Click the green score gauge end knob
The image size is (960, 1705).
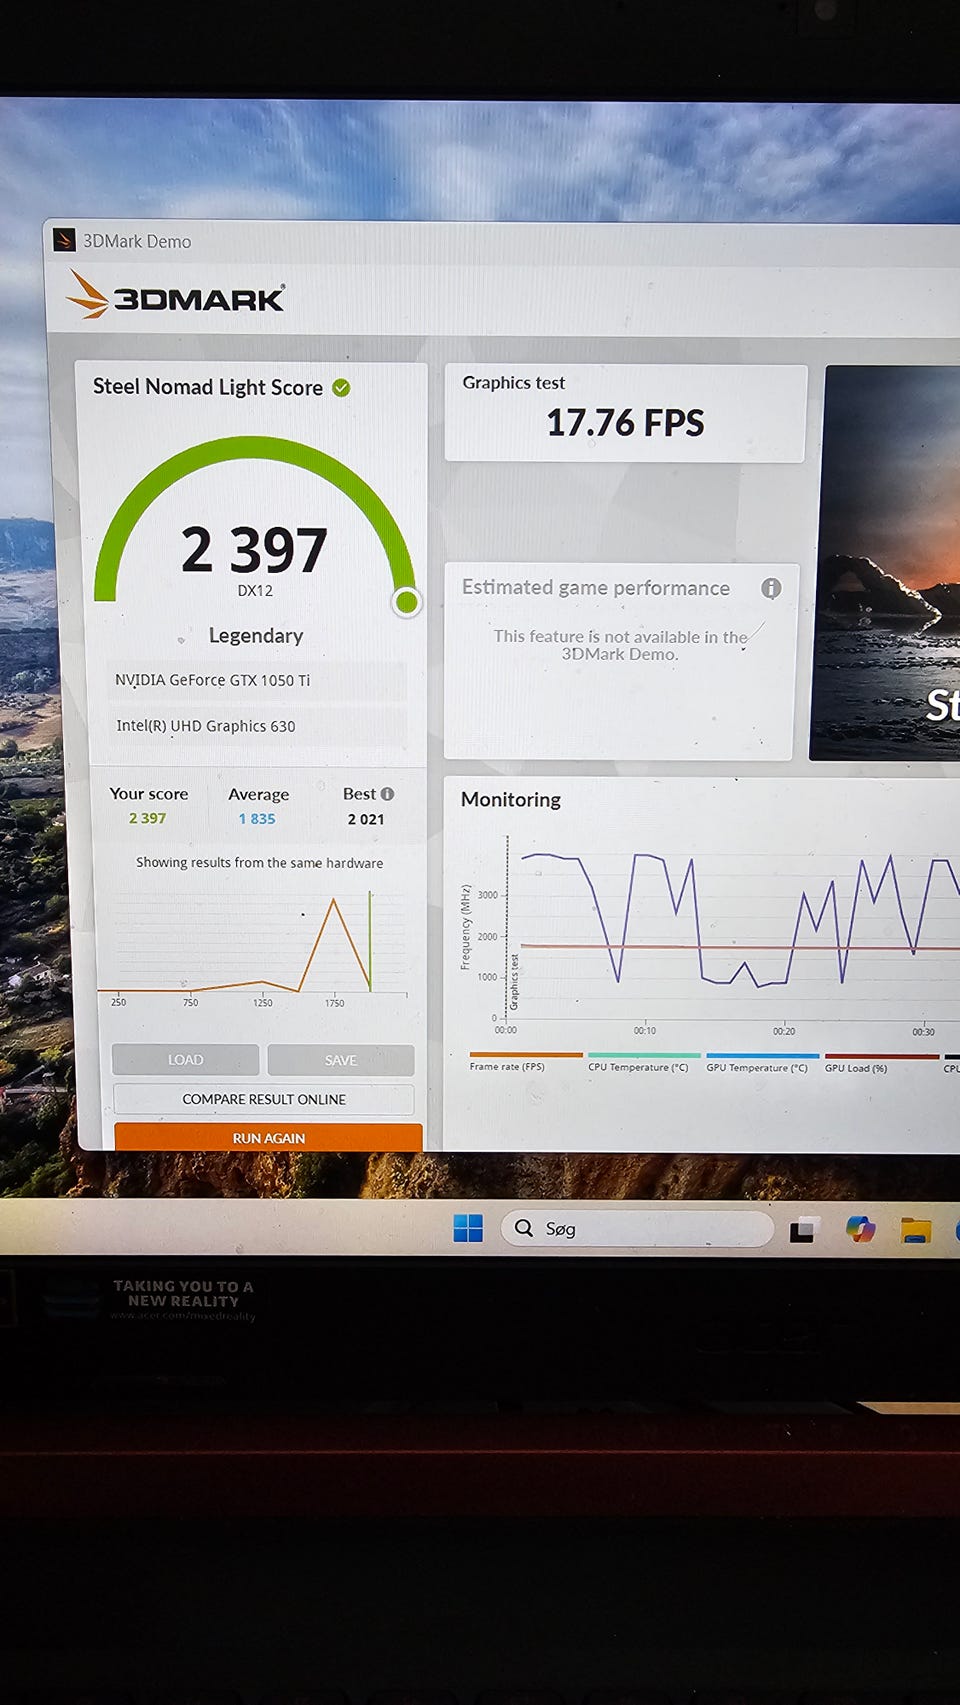click(x=406, y=602)
